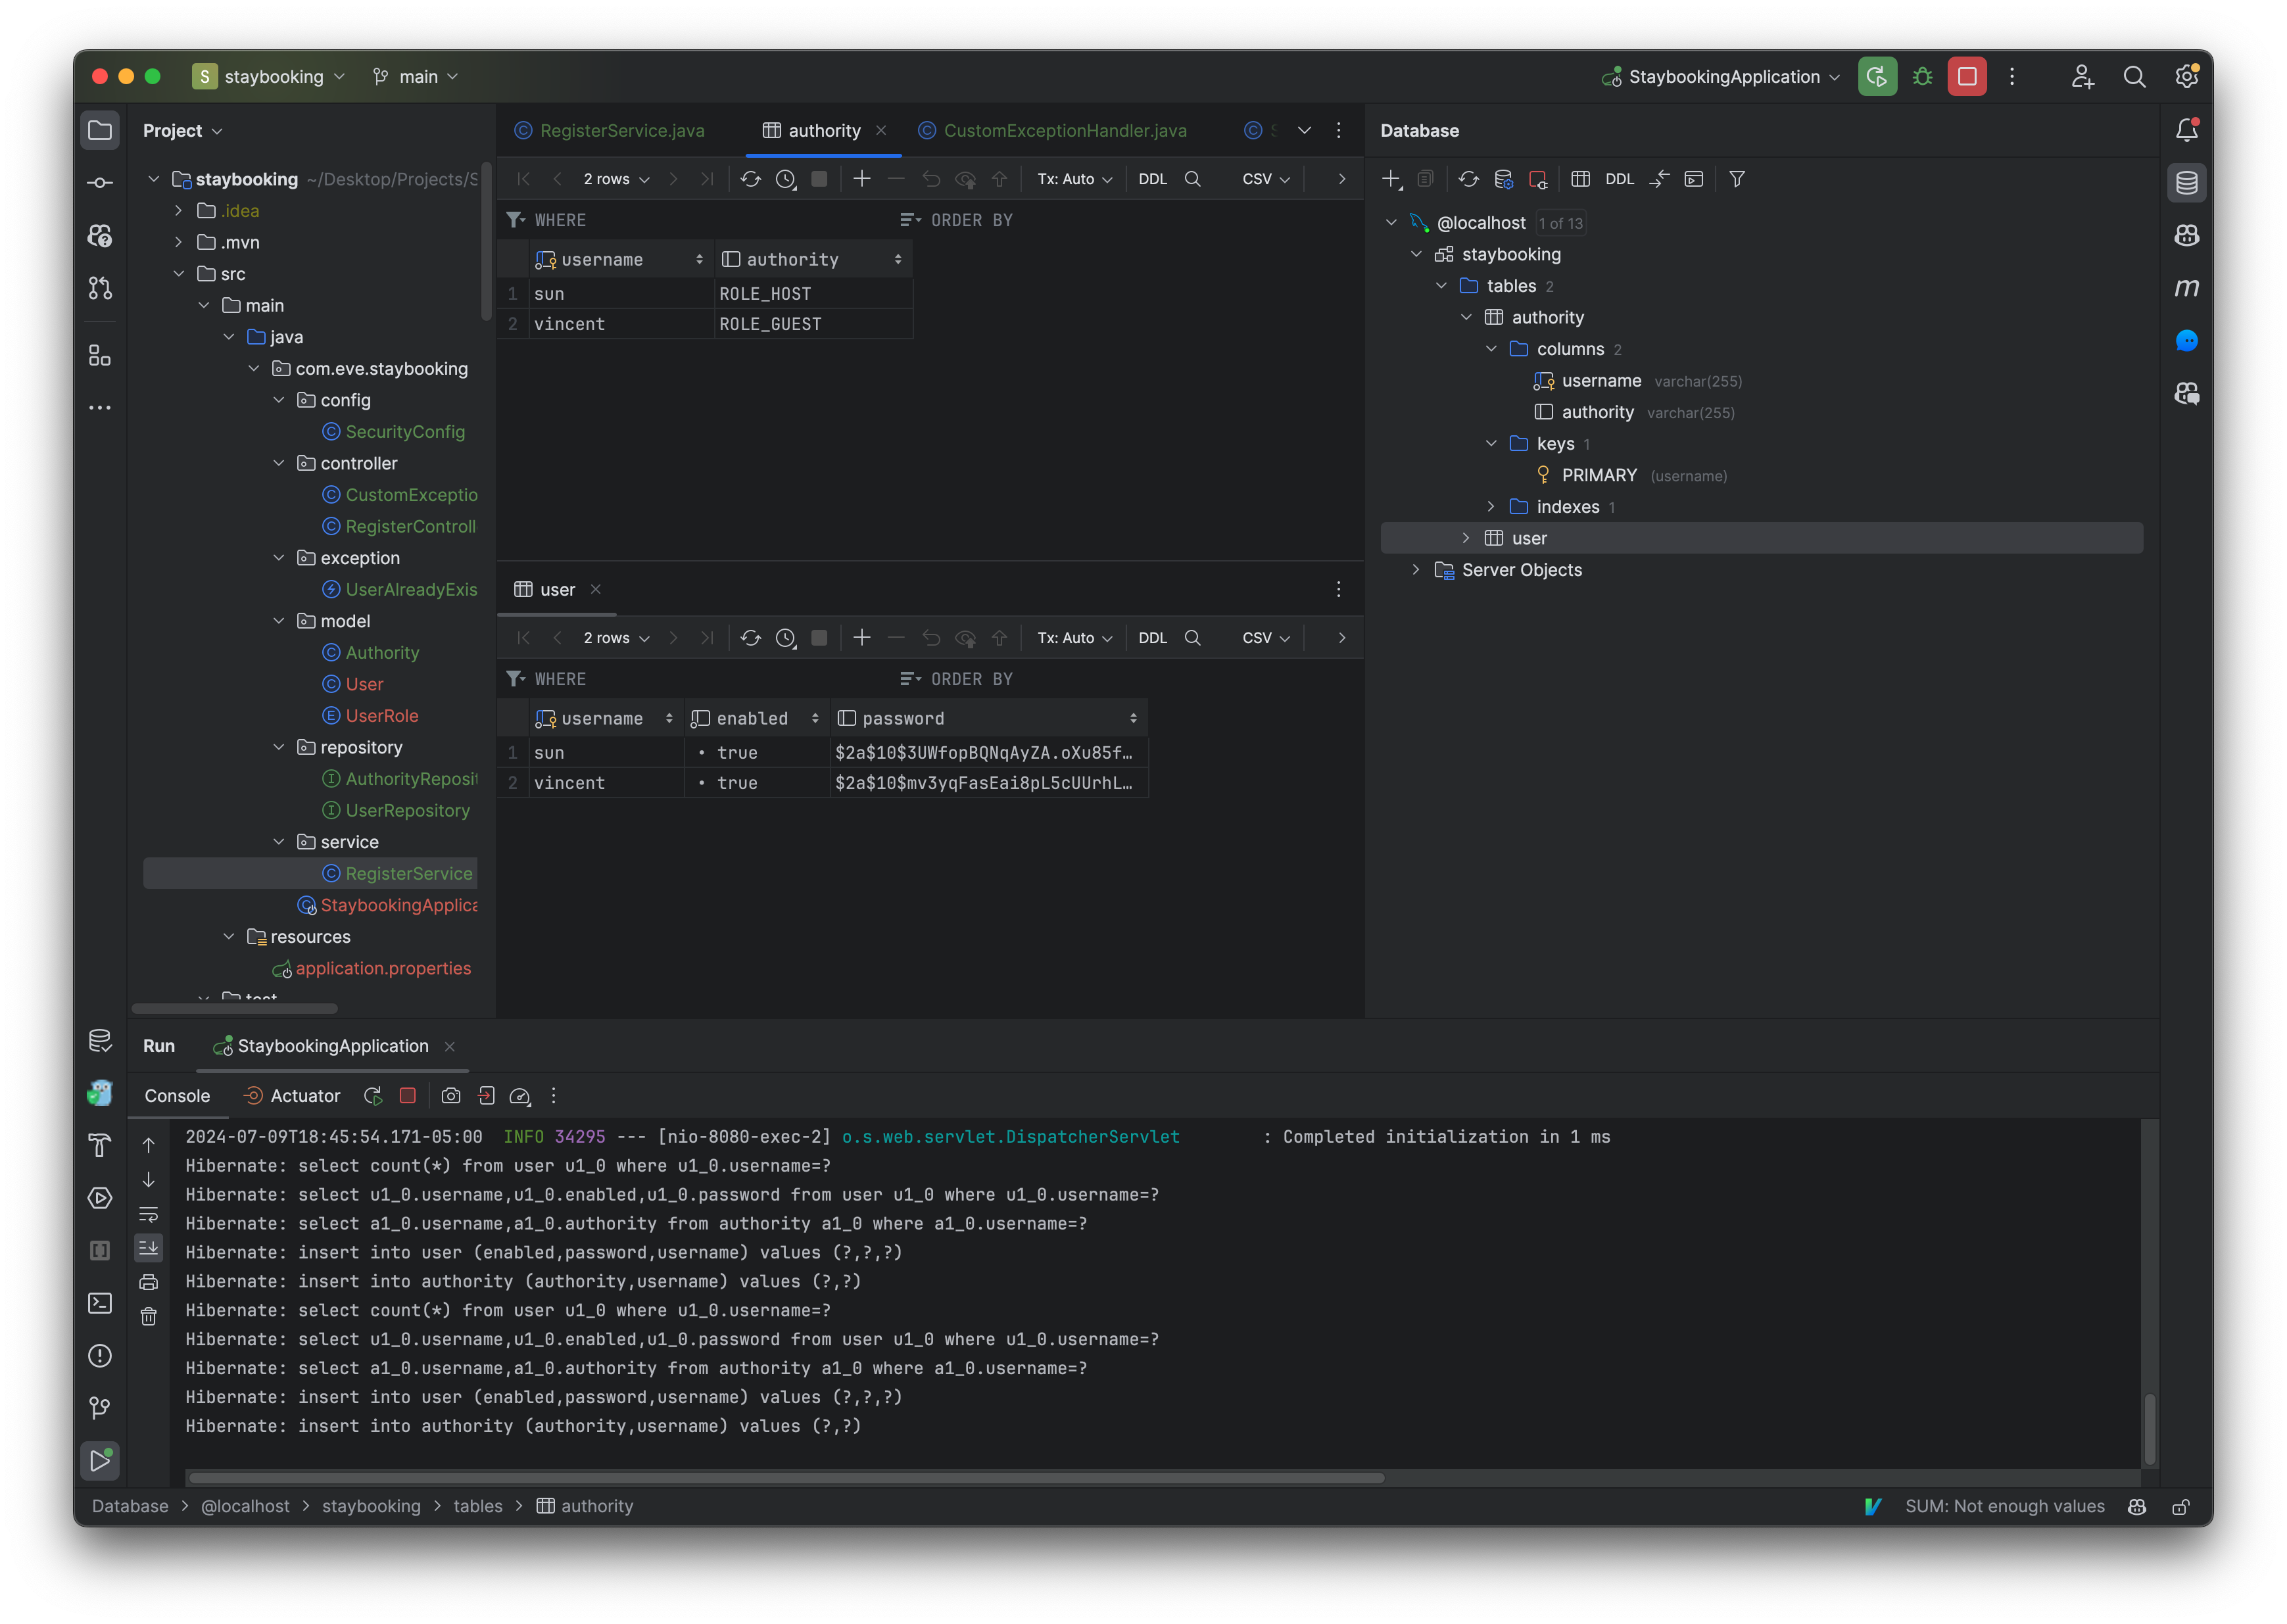Click the staybooking breadcrumb in status bar

coord(371,1506)
